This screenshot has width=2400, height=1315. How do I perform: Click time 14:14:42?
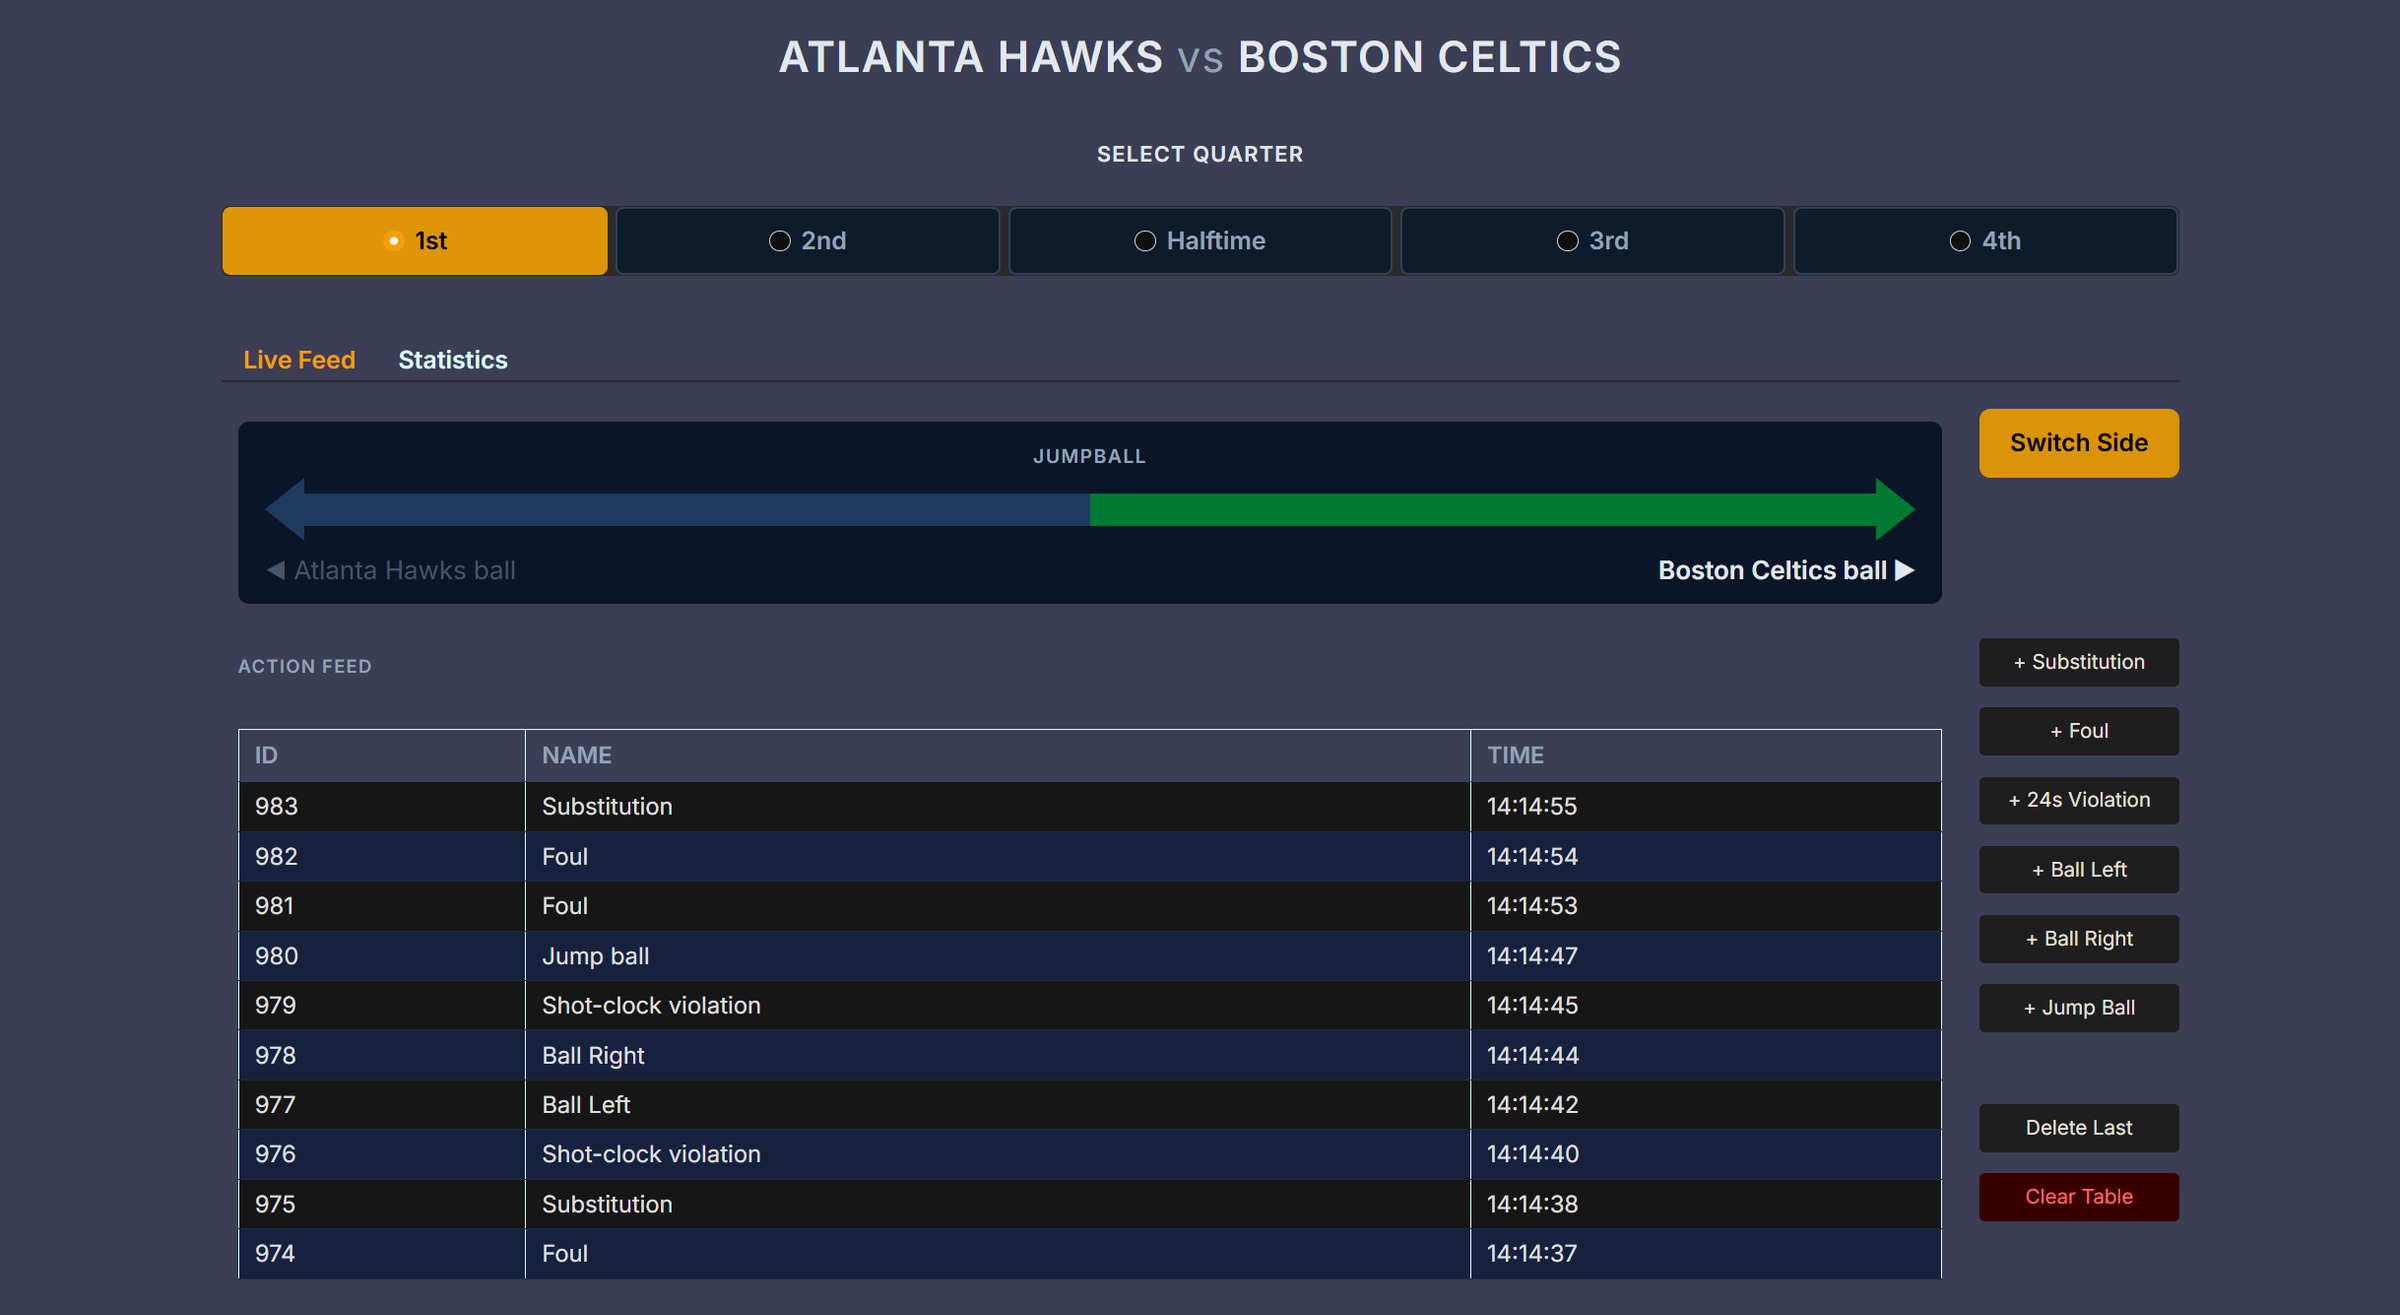1532,1104
